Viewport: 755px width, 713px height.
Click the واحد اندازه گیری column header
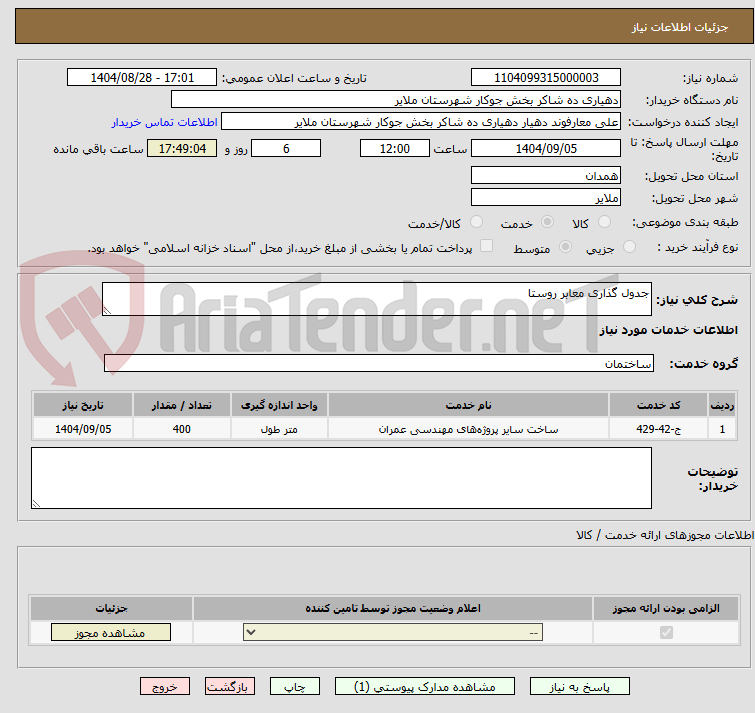(x=279, y=405)
